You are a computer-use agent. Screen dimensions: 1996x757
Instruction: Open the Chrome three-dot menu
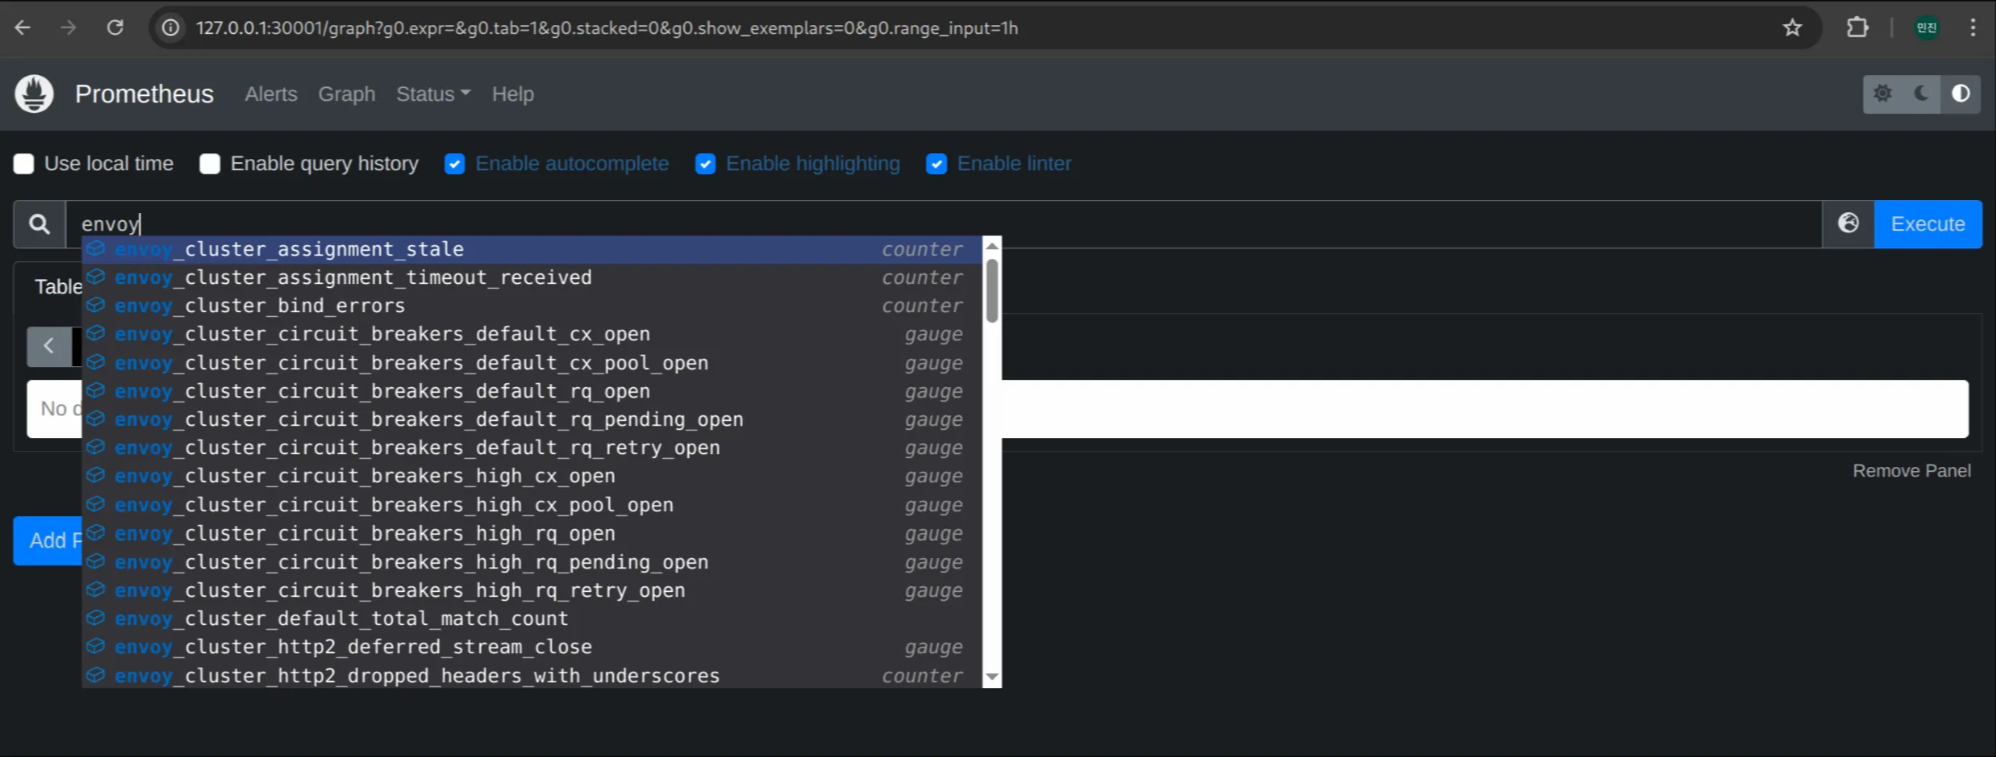[x=1973, y=28]
